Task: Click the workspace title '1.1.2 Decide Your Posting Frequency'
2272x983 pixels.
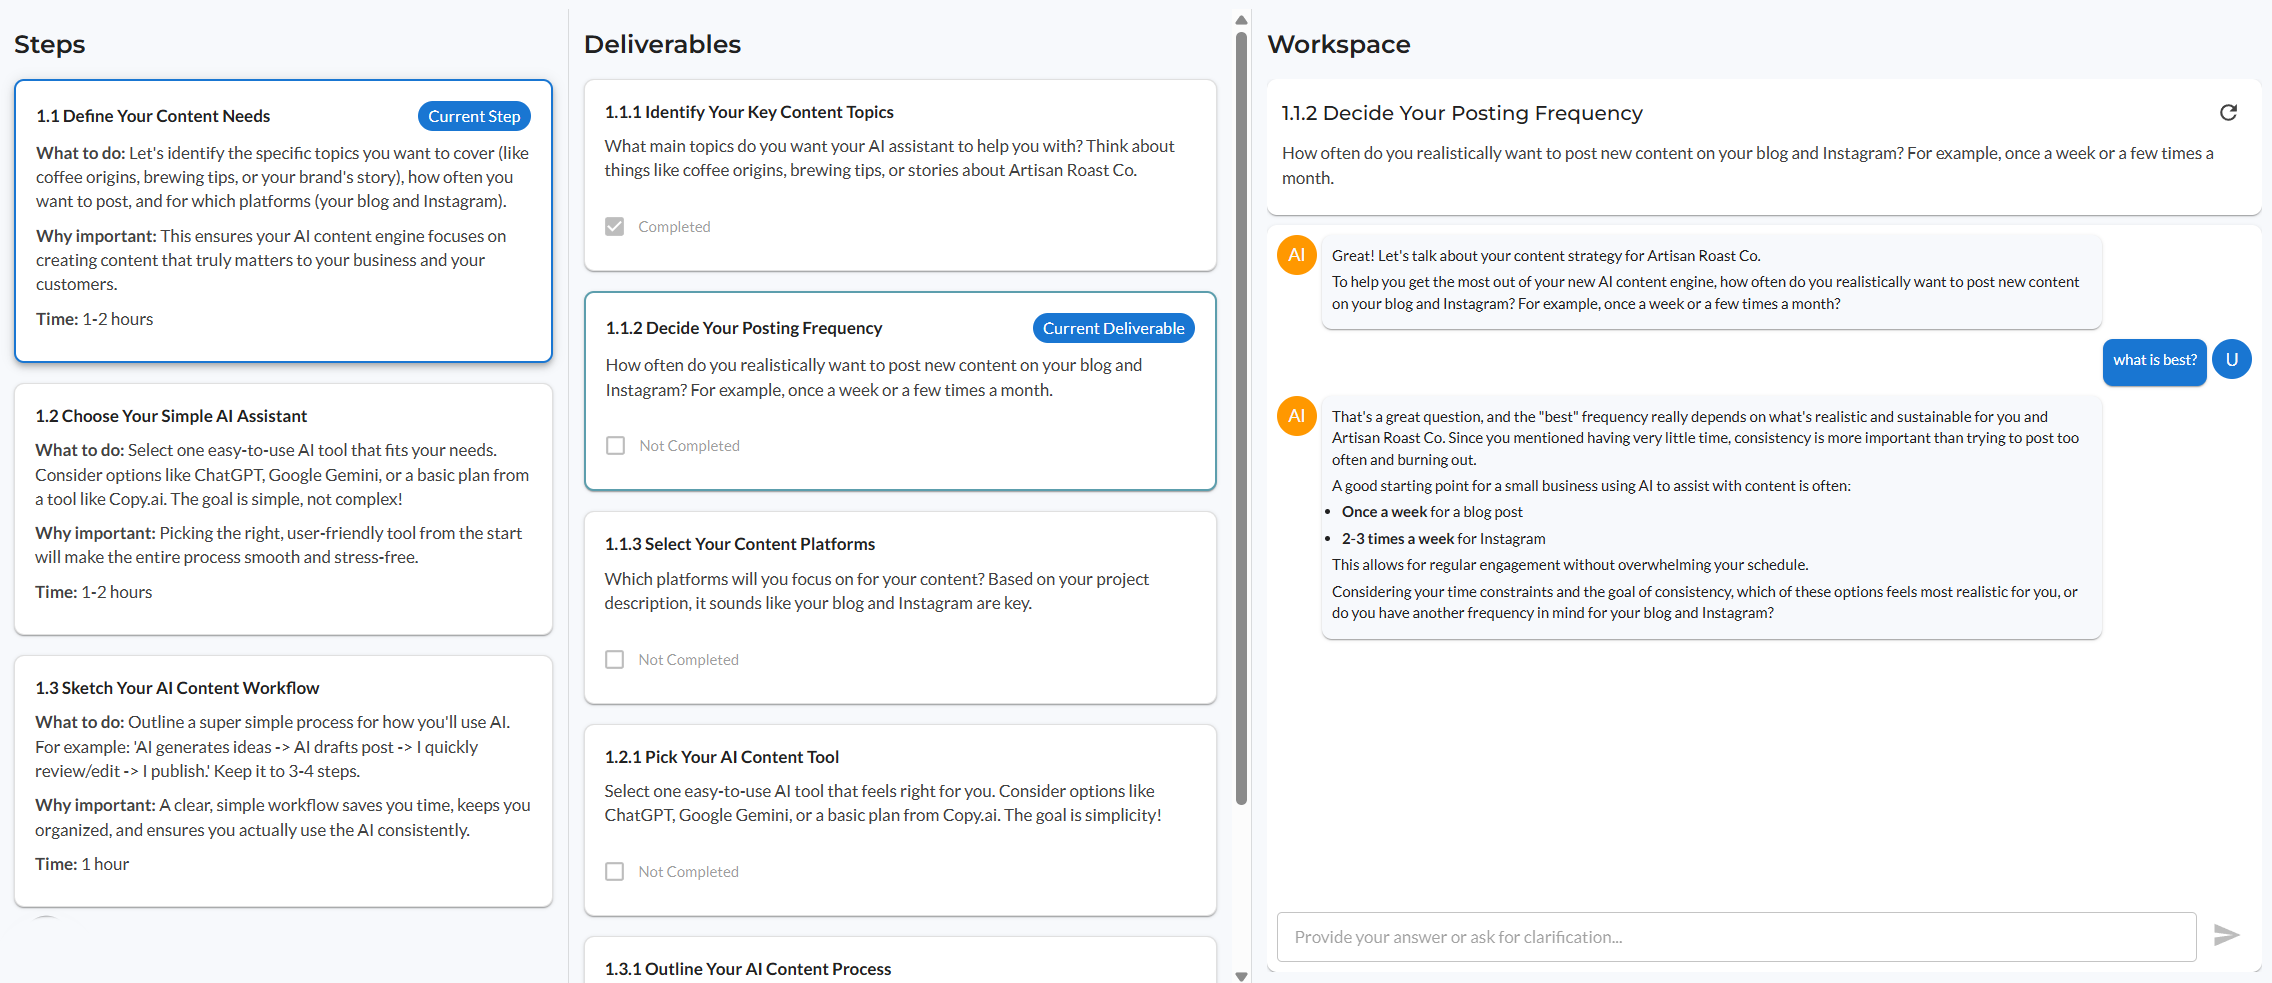Action: point(1463,112)
